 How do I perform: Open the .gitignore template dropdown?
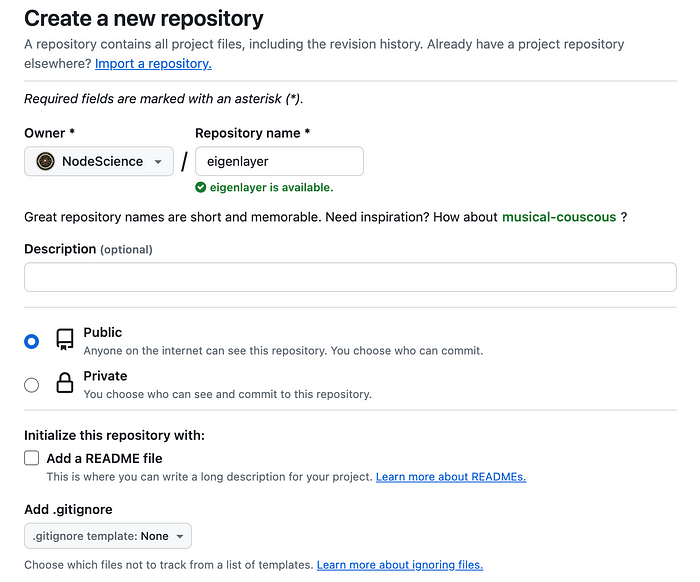(108, 536)
